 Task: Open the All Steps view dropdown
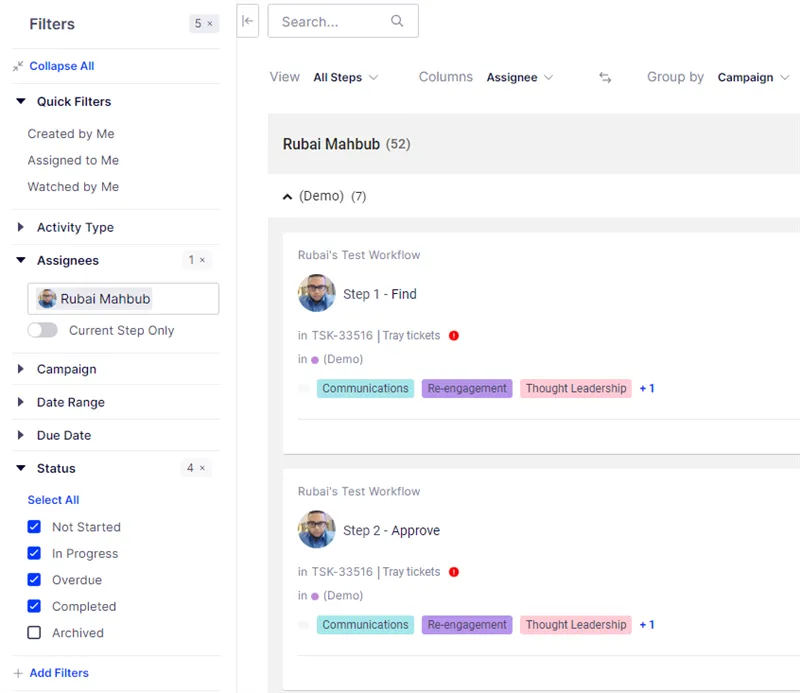click(345, 78)
